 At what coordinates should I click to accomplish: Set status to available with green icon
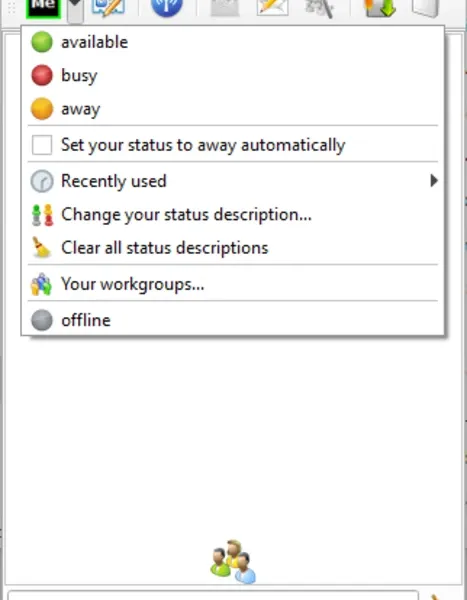233,42
